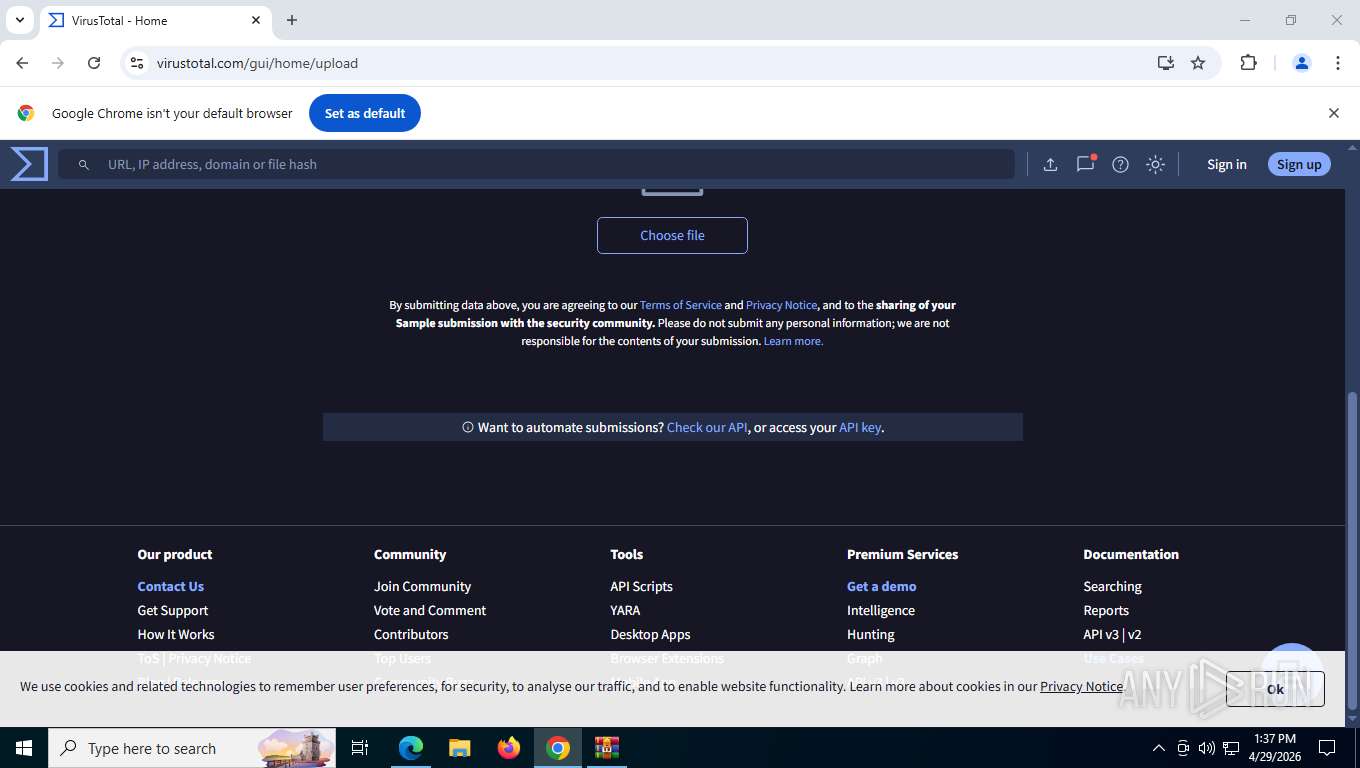Select the VirusTotal - Home tab
1360x768 pixels.
(155, 21)
